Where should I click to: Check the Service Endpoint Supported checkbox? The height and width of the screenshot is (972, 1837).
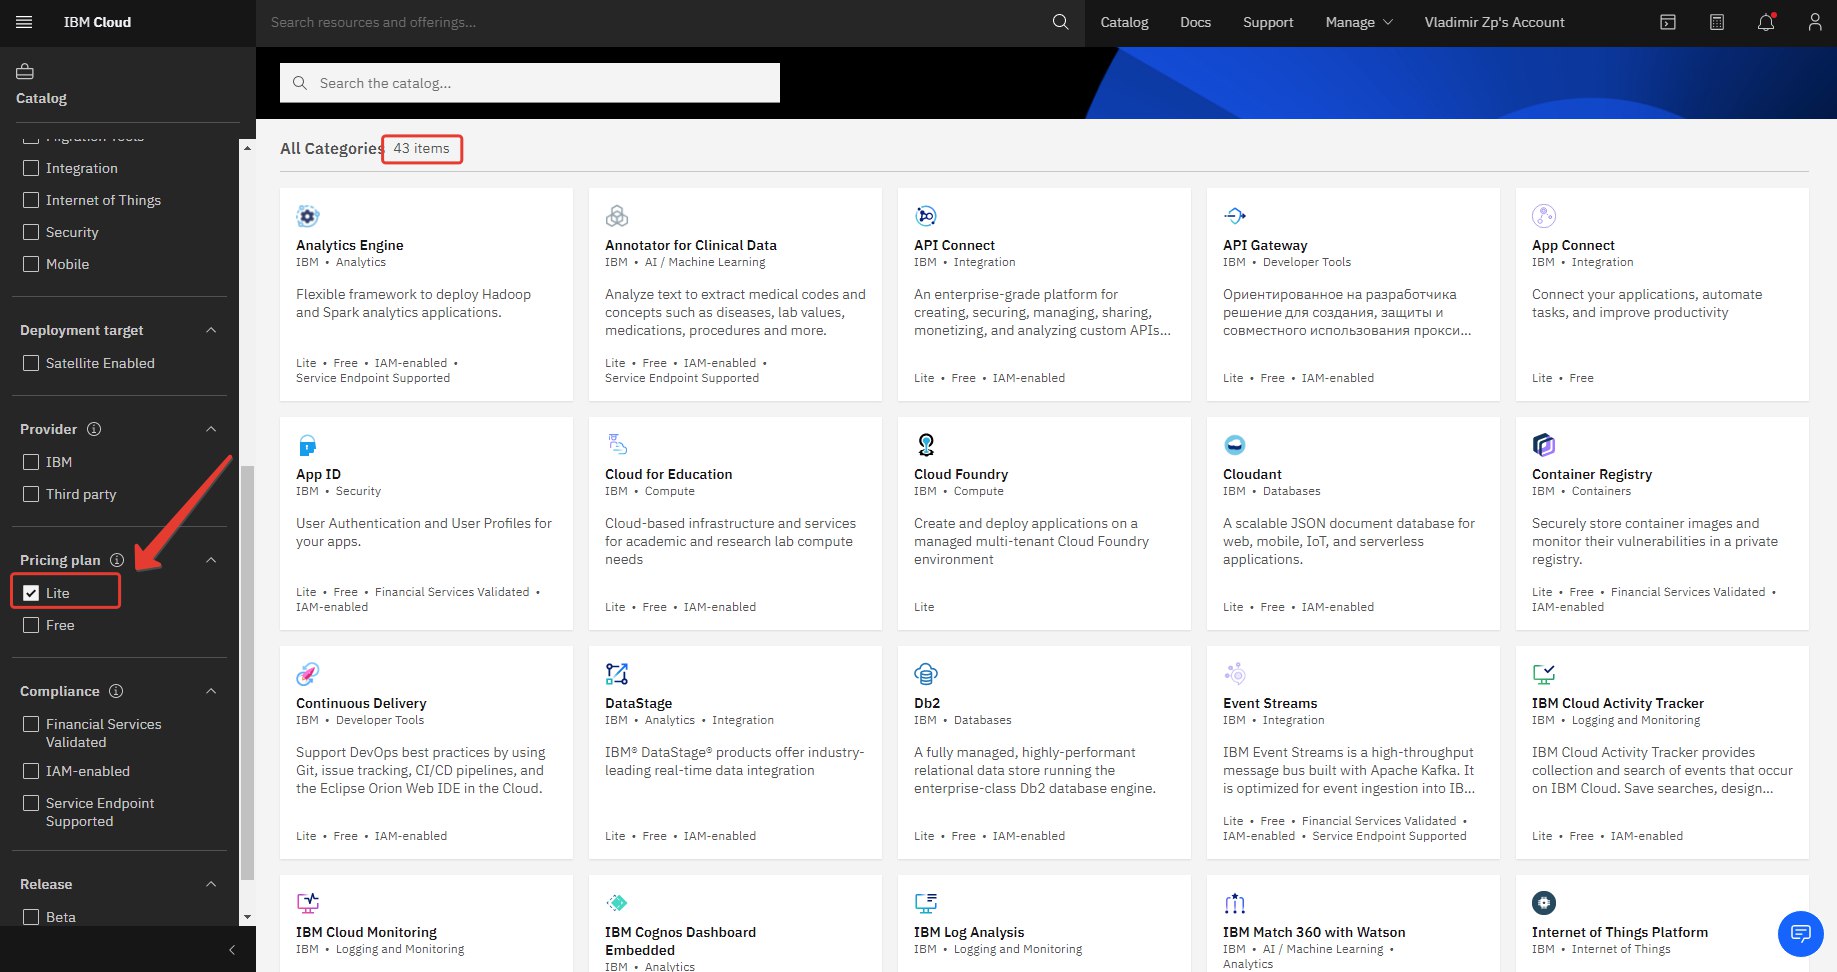31,803
